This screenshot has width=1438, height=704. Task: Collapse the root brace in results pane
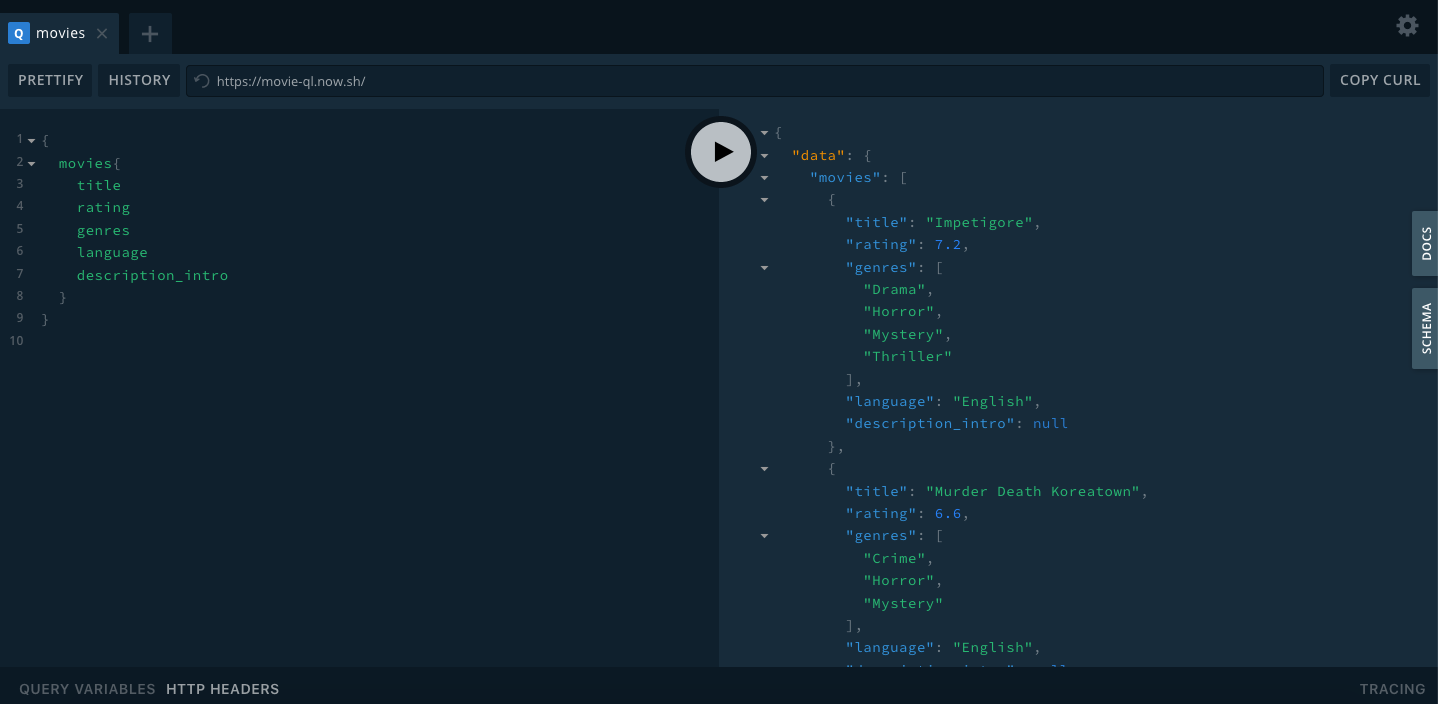[765, 132]
